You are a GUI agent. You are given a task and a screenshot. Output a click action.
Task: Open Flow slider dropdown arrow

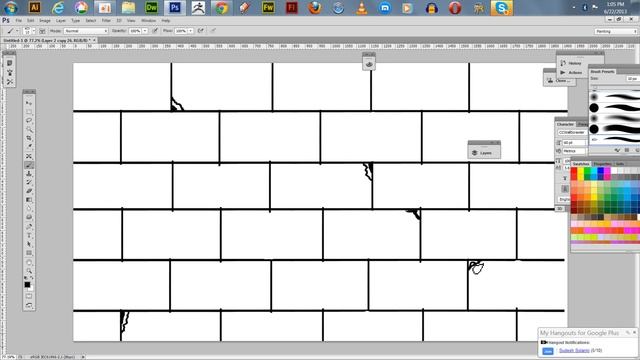[x=191, y=31]
